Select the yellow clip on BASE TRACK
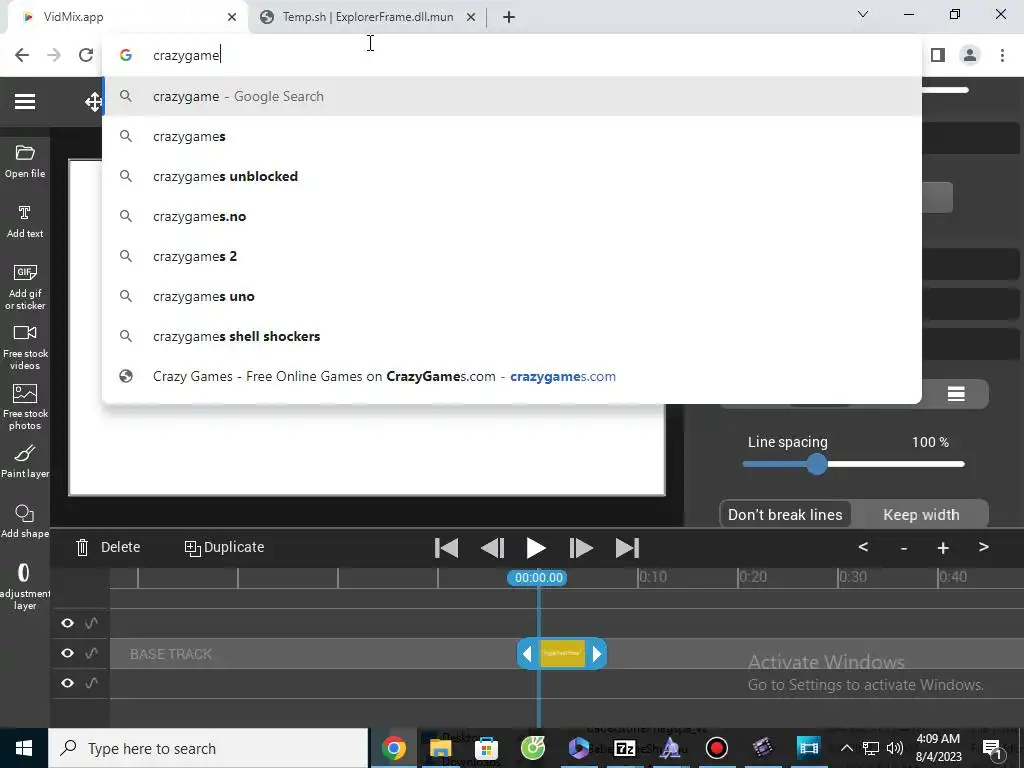Screen dimensions: 1024x768 pos(562,653)
